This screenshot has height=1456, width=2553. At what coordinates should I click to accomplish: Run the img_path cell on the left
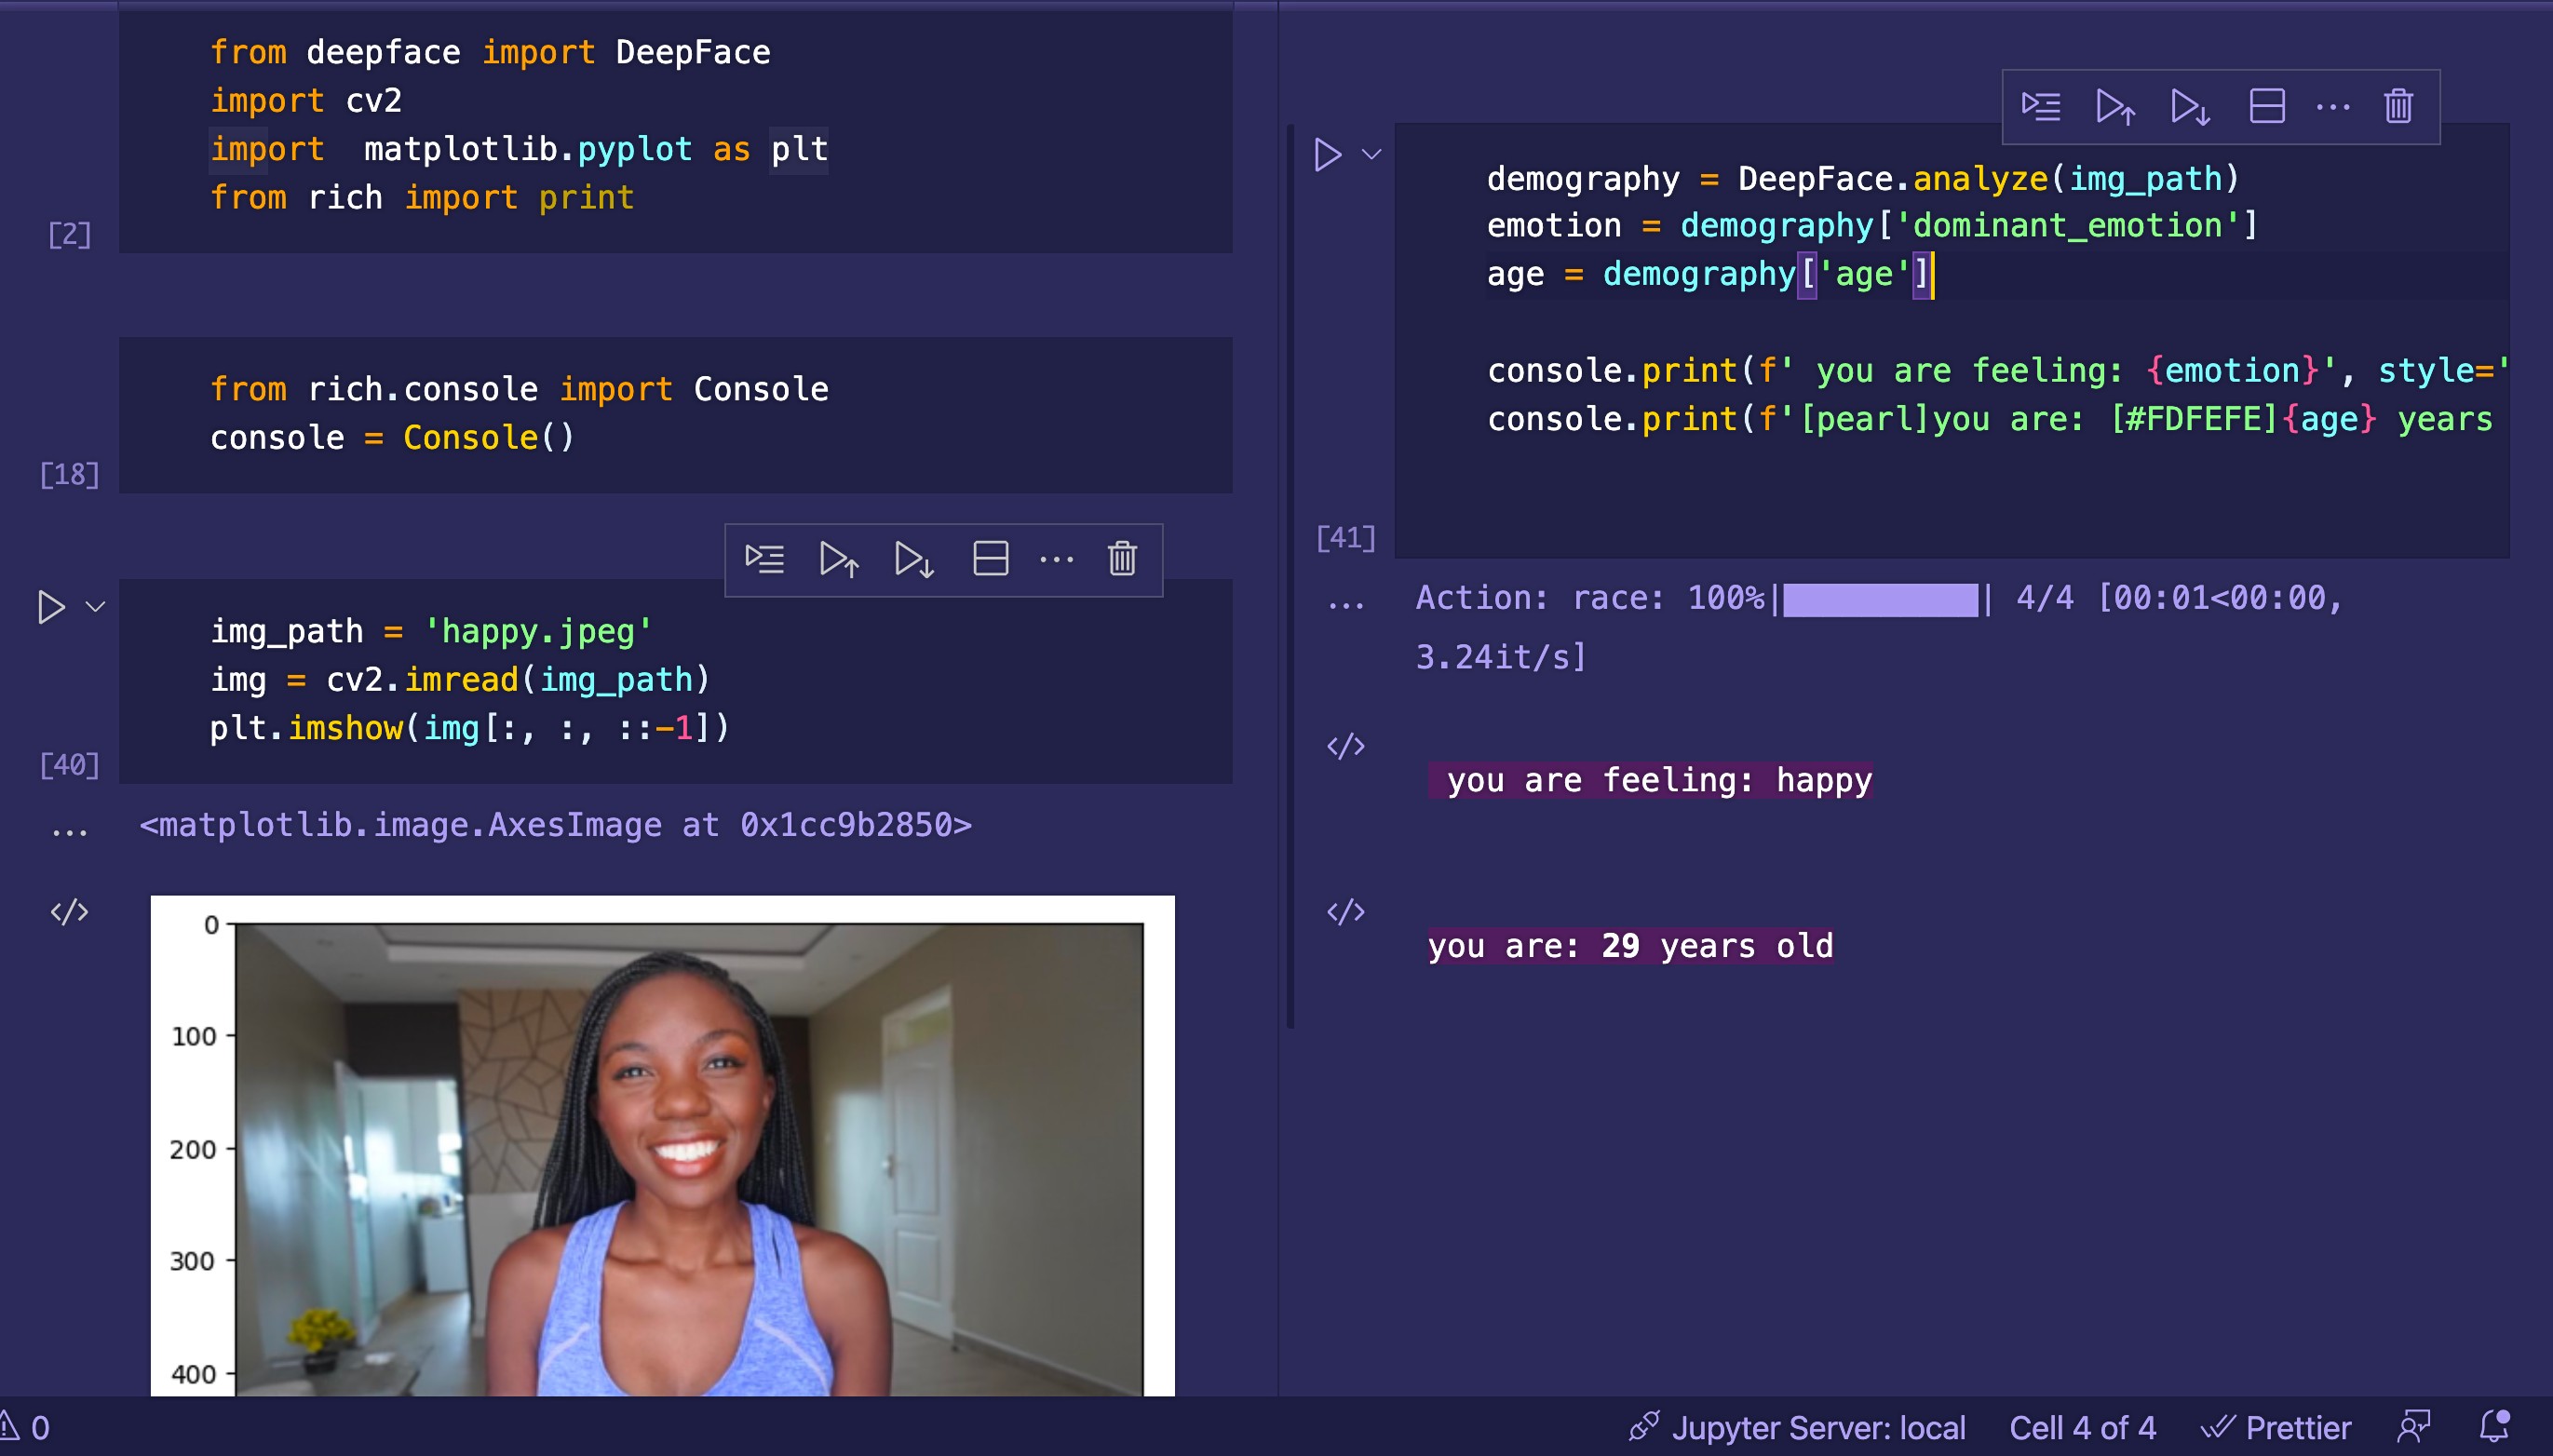[x=50, y=607]
